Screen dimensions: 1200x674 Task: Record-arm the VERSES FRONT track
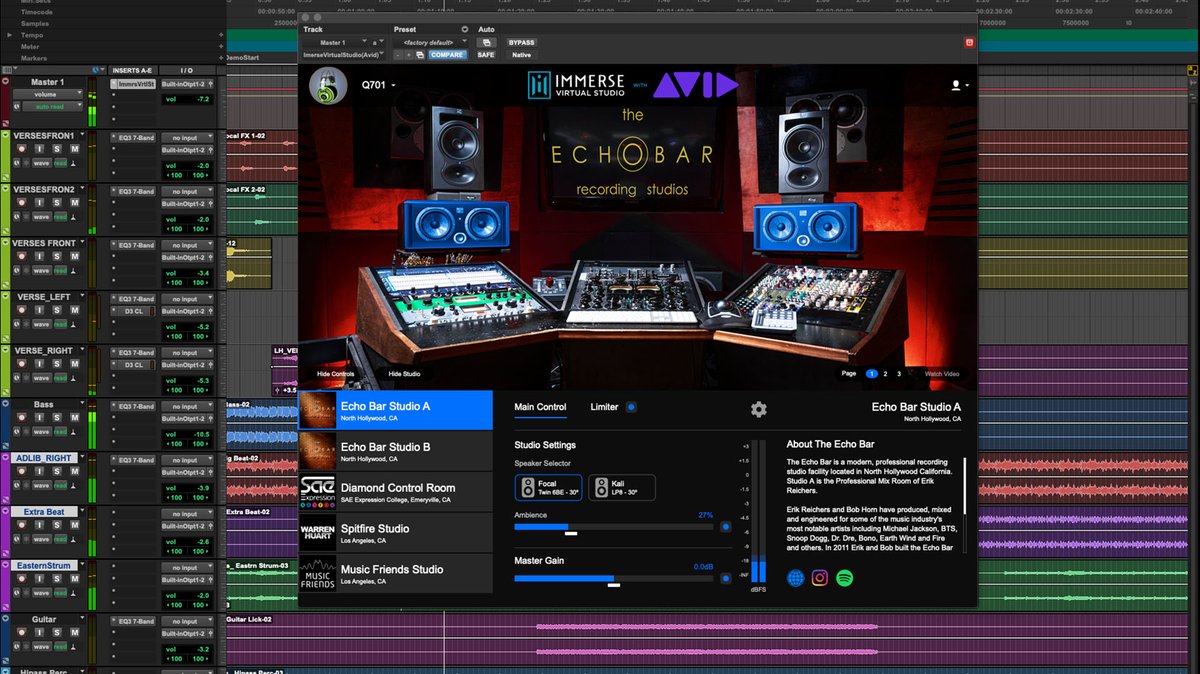tap(21, 256)
